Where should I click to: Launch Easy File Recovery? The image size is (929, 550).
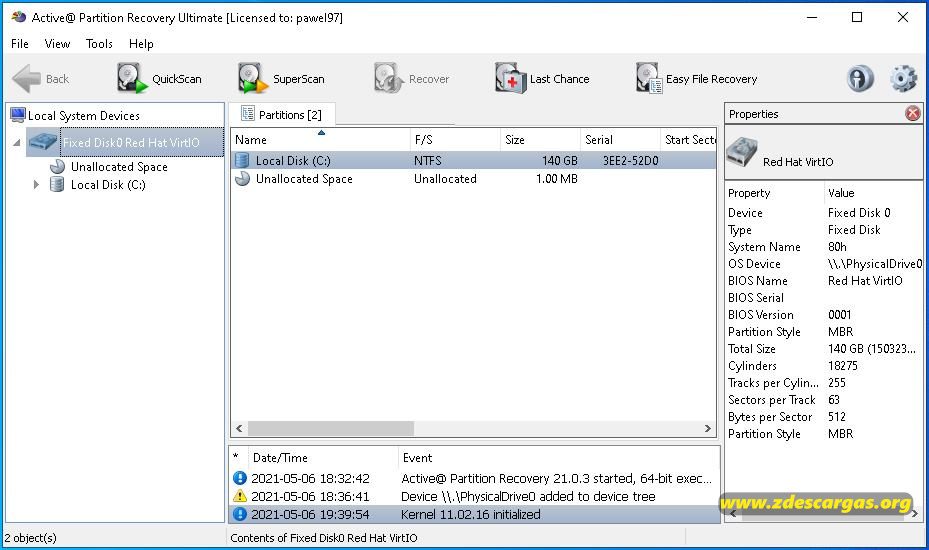click(696, 78)
